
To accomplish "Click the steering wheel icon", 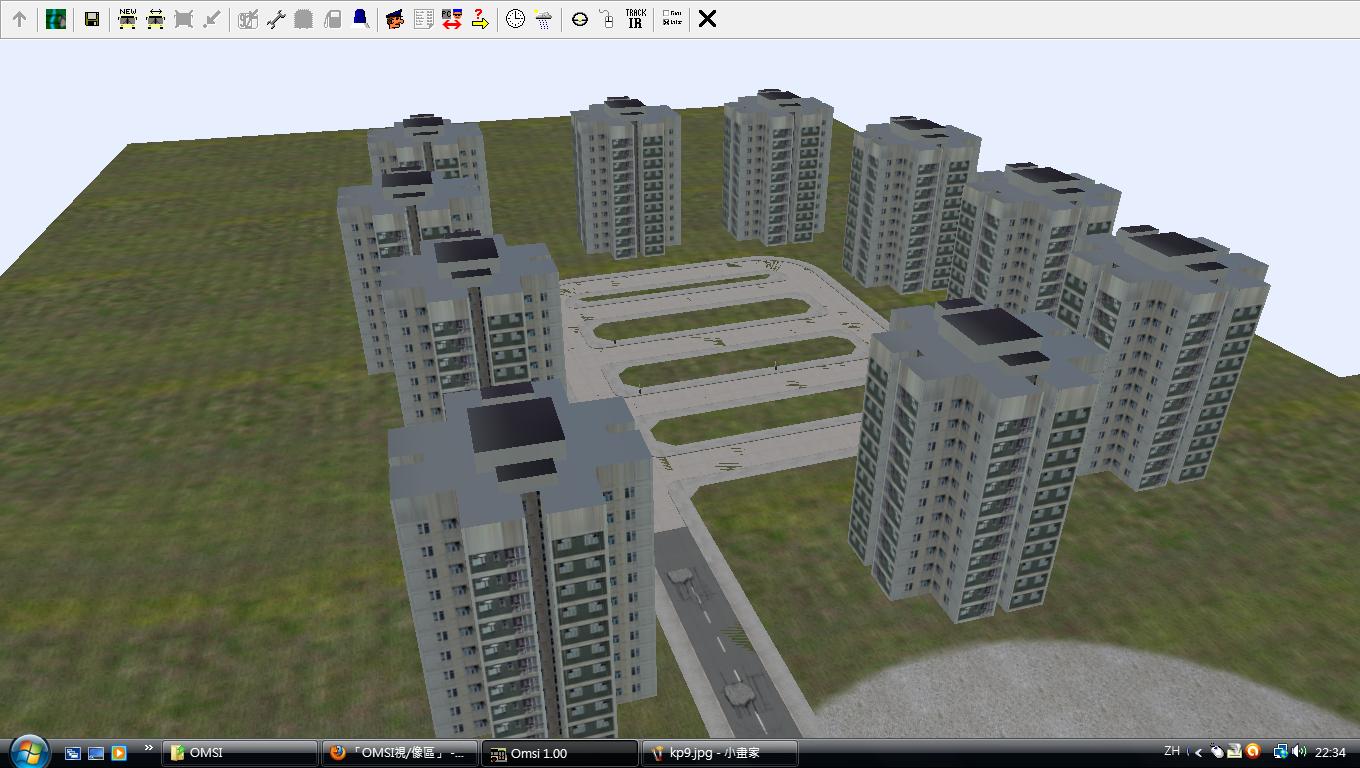I will [x=580, y=19].
